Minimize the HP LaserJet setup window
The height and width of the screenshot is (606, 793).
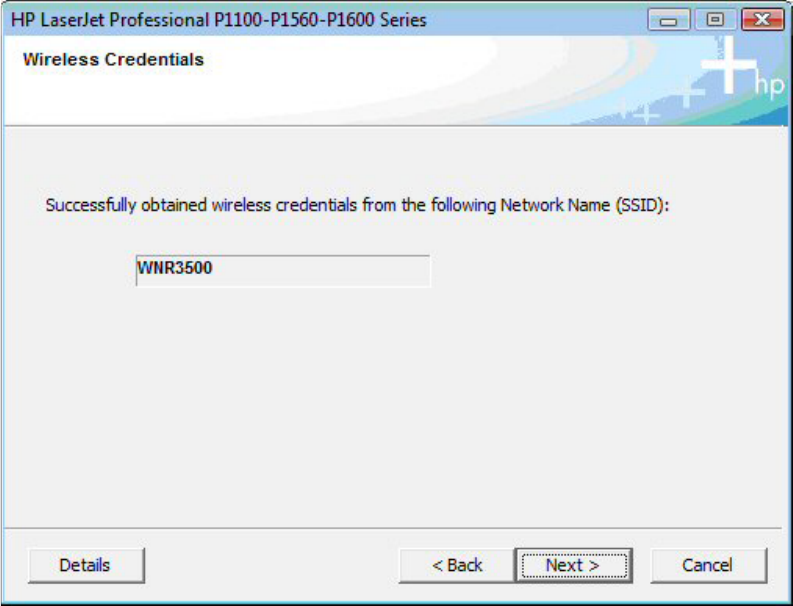point(669,20)
